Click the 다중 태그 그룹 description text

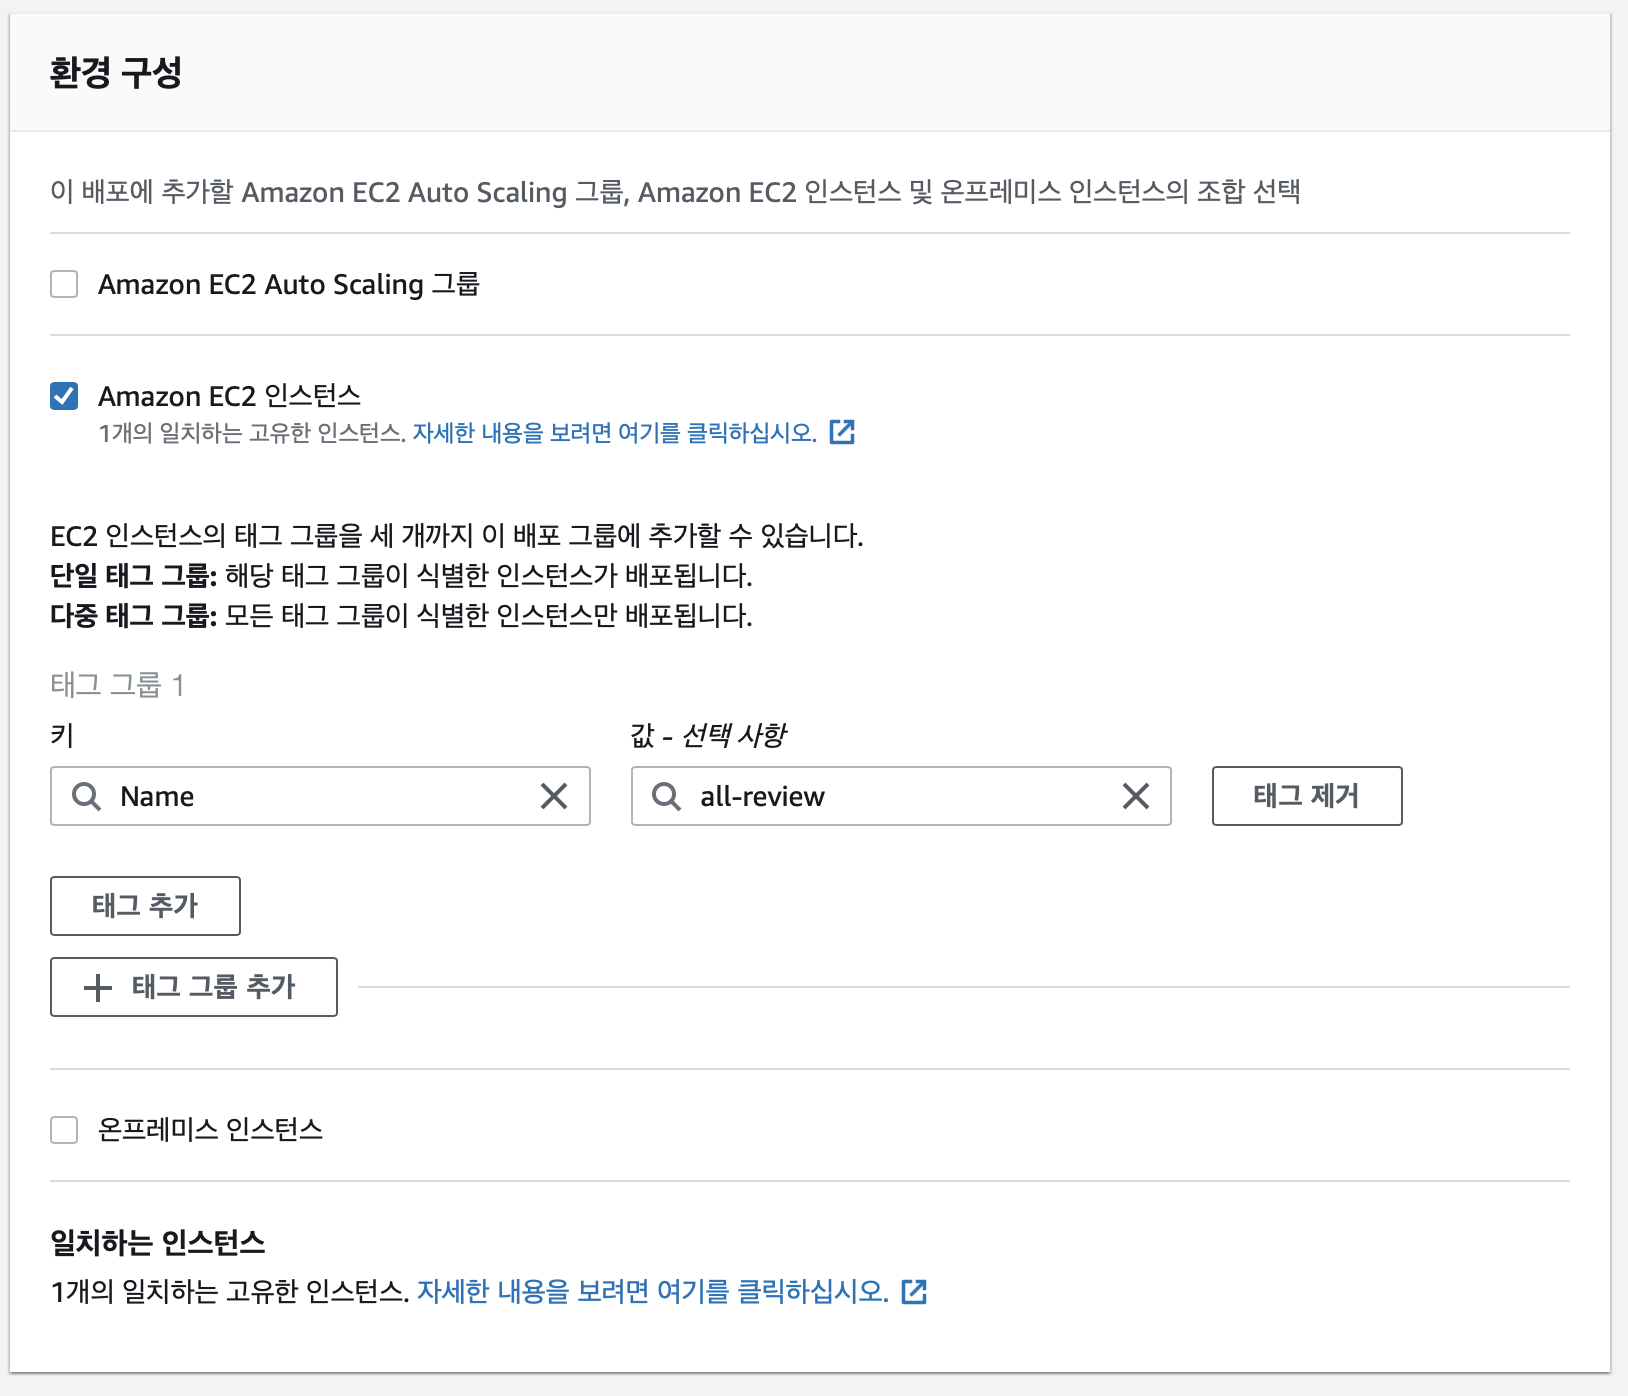[401, 615]
